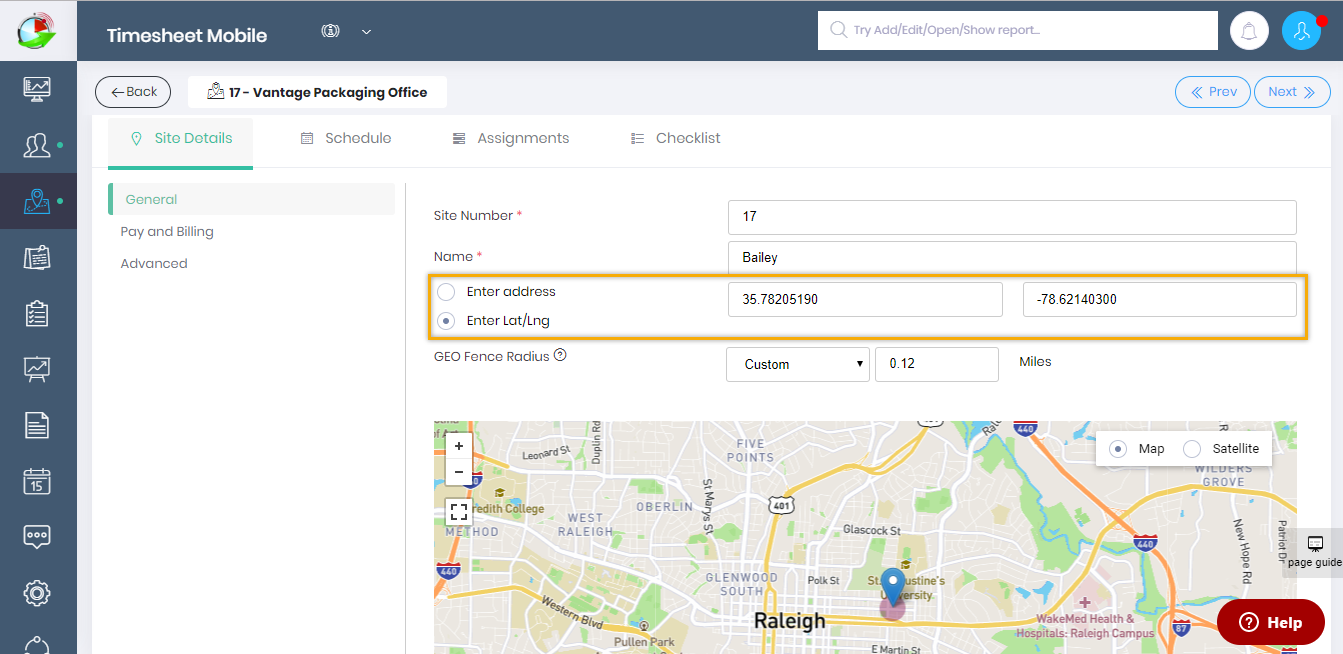Open the employees people icon in sidebar
Screen dimensions: 1343x654
coord(37,145)
